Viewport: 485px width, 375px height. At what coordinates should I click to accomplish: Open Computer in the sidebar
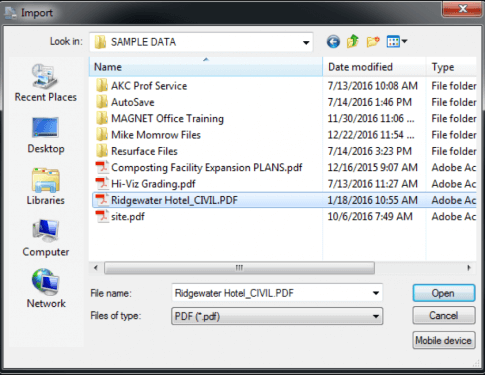coord(46,238)
